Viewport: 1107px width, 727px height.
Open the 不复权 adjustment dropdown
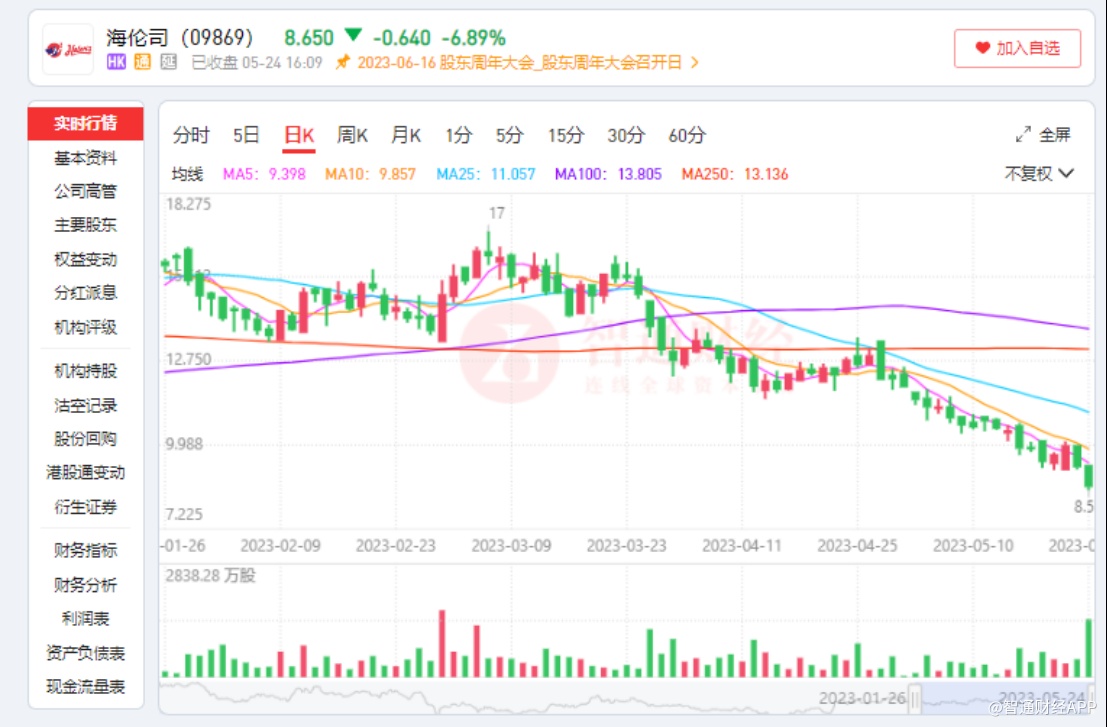tap(1039, 174)
